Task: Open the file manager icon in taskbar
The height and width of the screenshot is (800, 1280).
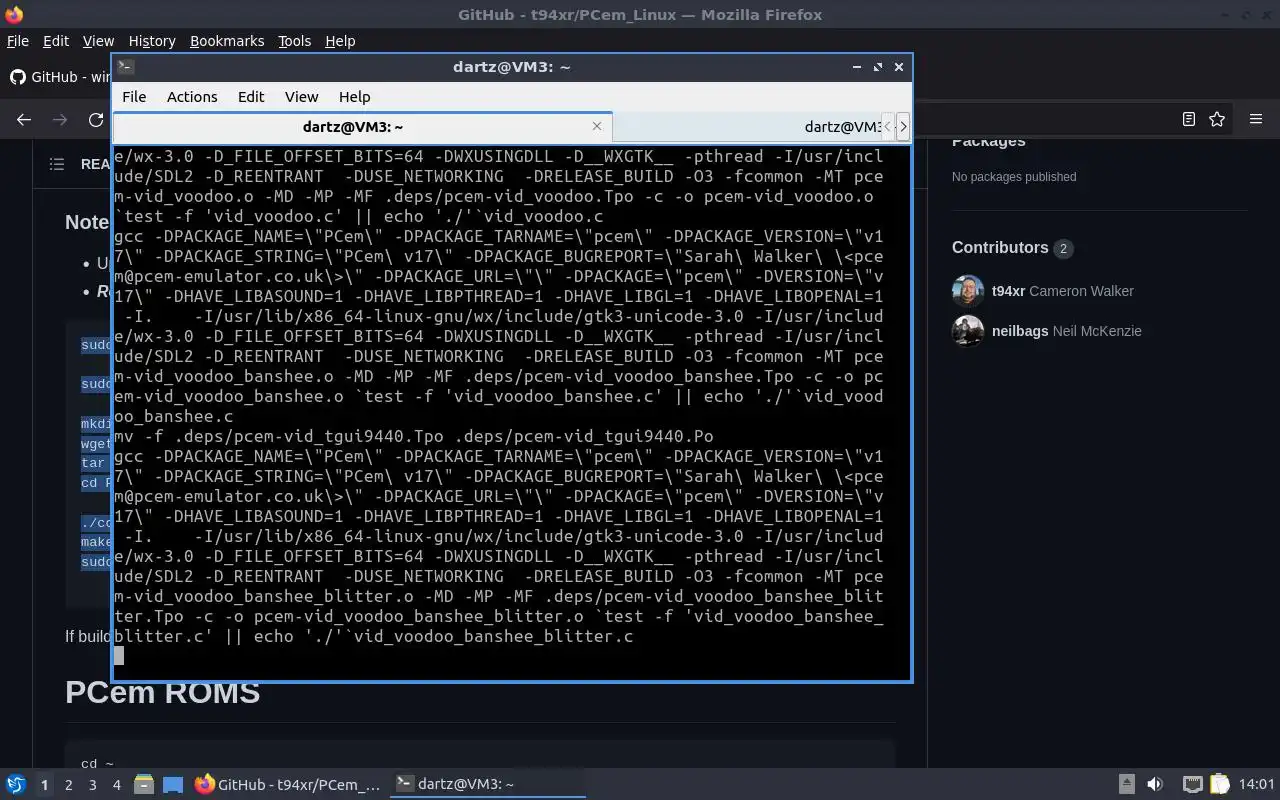Action: (144, 785)
